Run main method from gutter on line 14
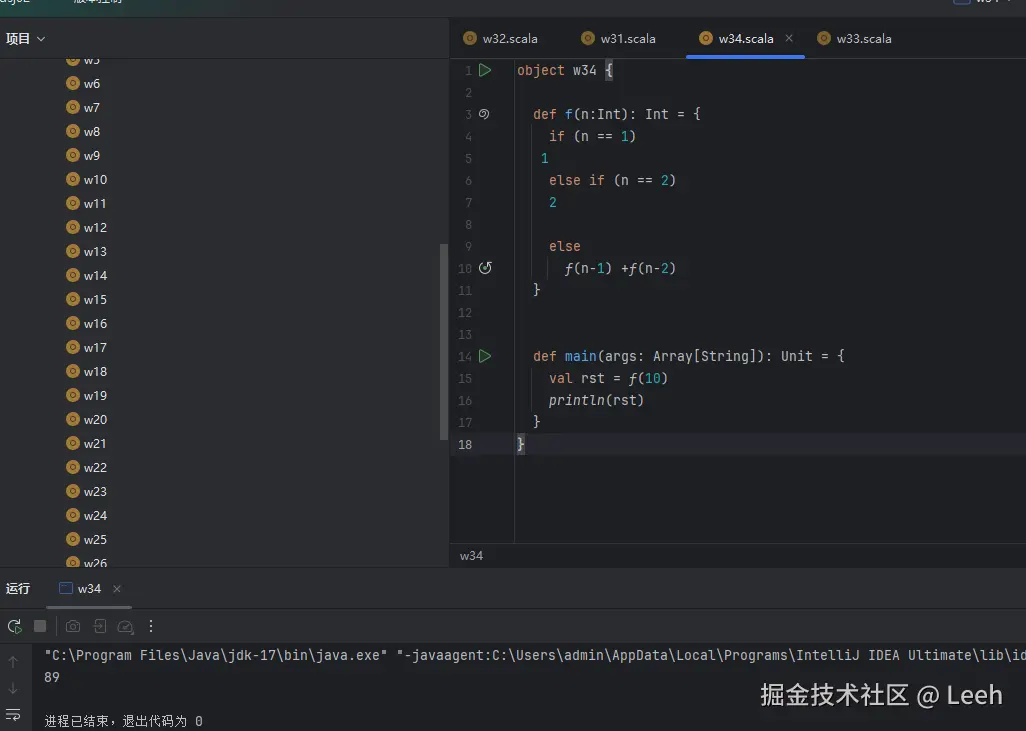 pos(486,356)
